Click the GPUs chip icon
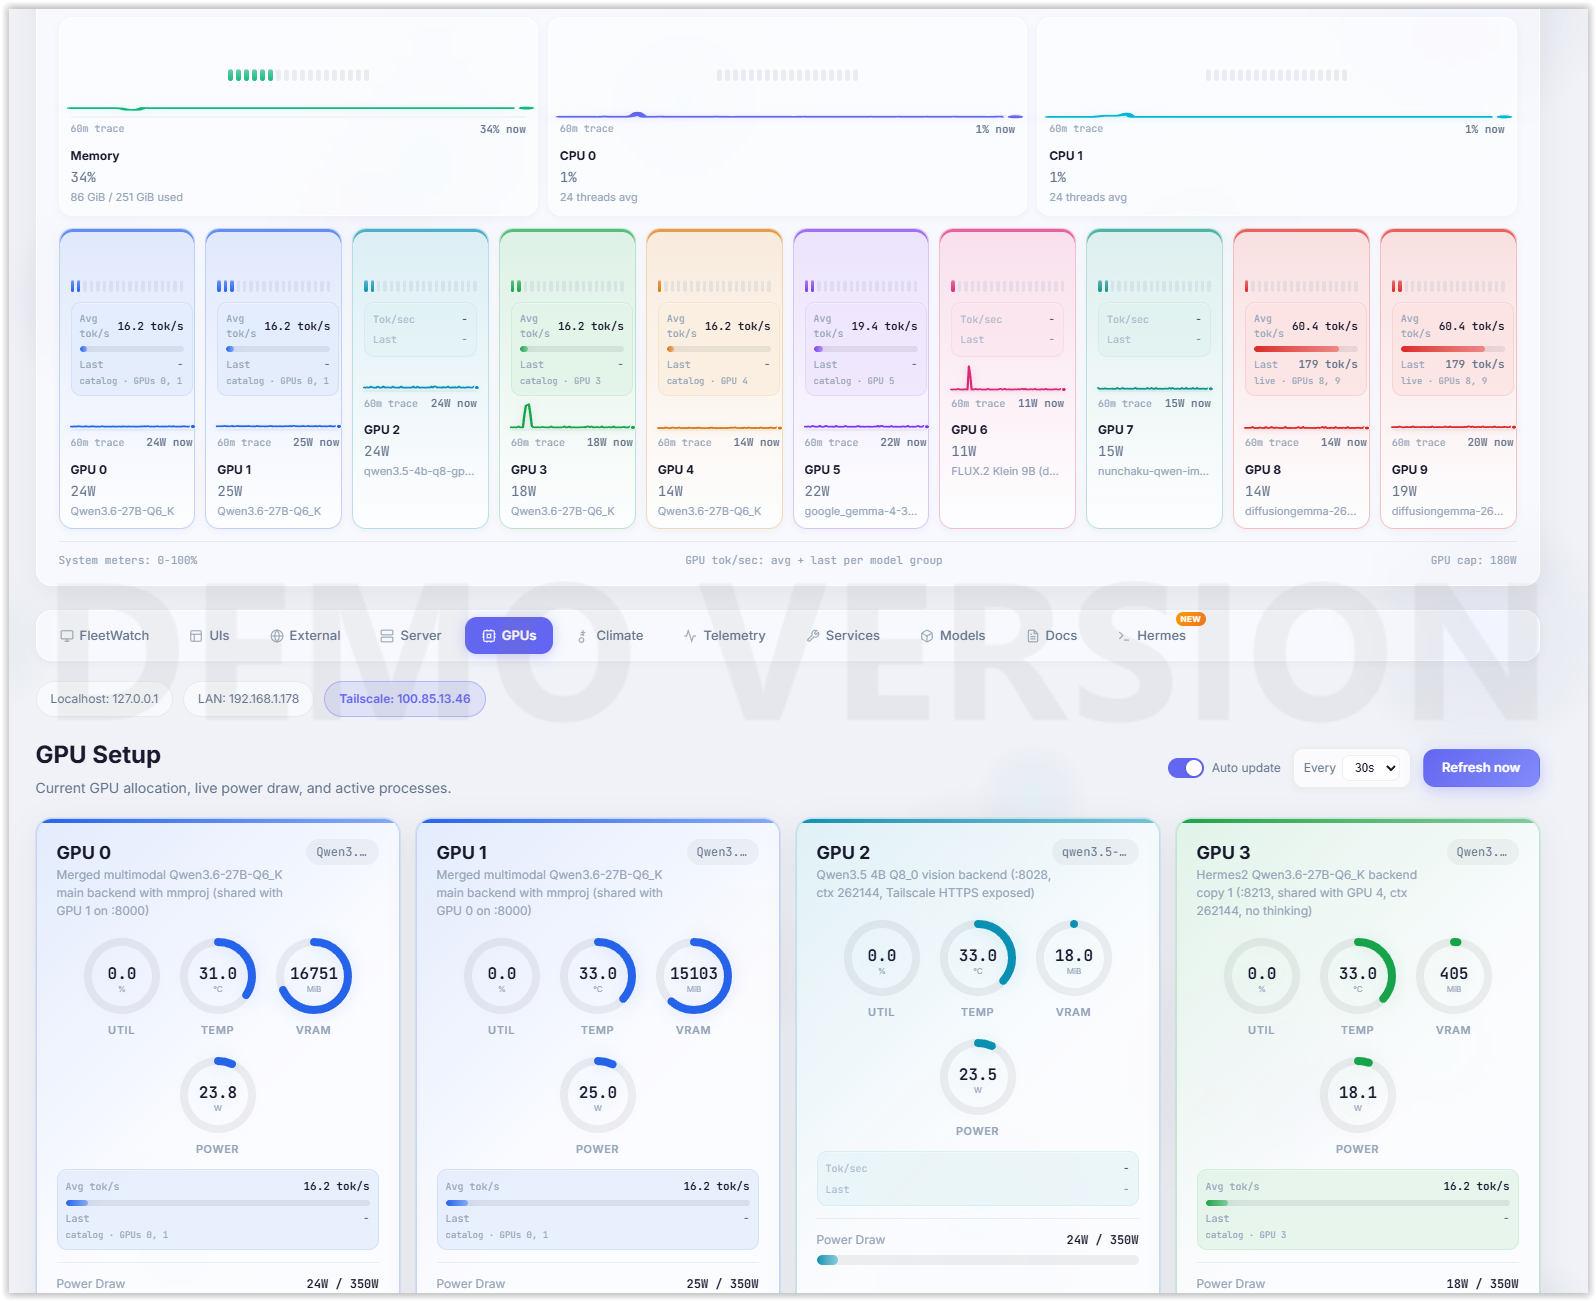 pyautogui.click(x=489, y=636)
